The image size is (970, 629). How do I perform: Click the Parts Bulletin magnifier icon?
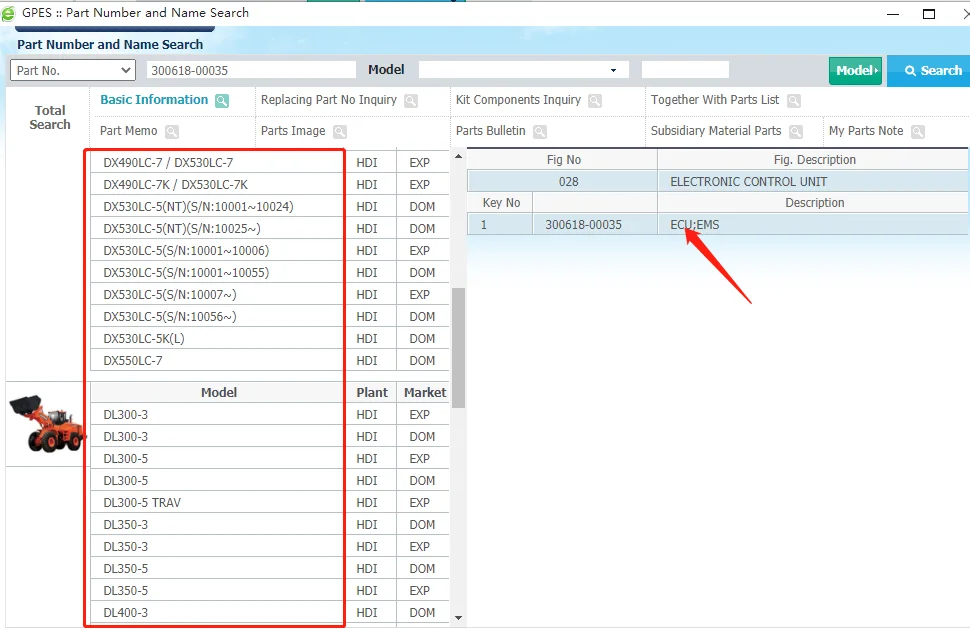coord(540,132)
